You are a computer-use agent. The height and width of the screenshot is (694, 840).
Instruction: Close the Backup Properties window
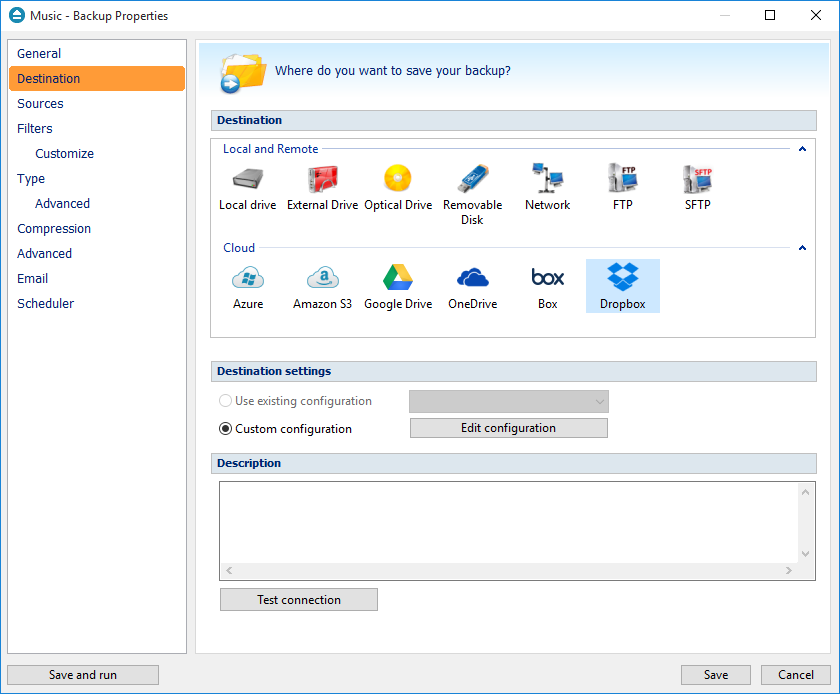click(816, 15)
